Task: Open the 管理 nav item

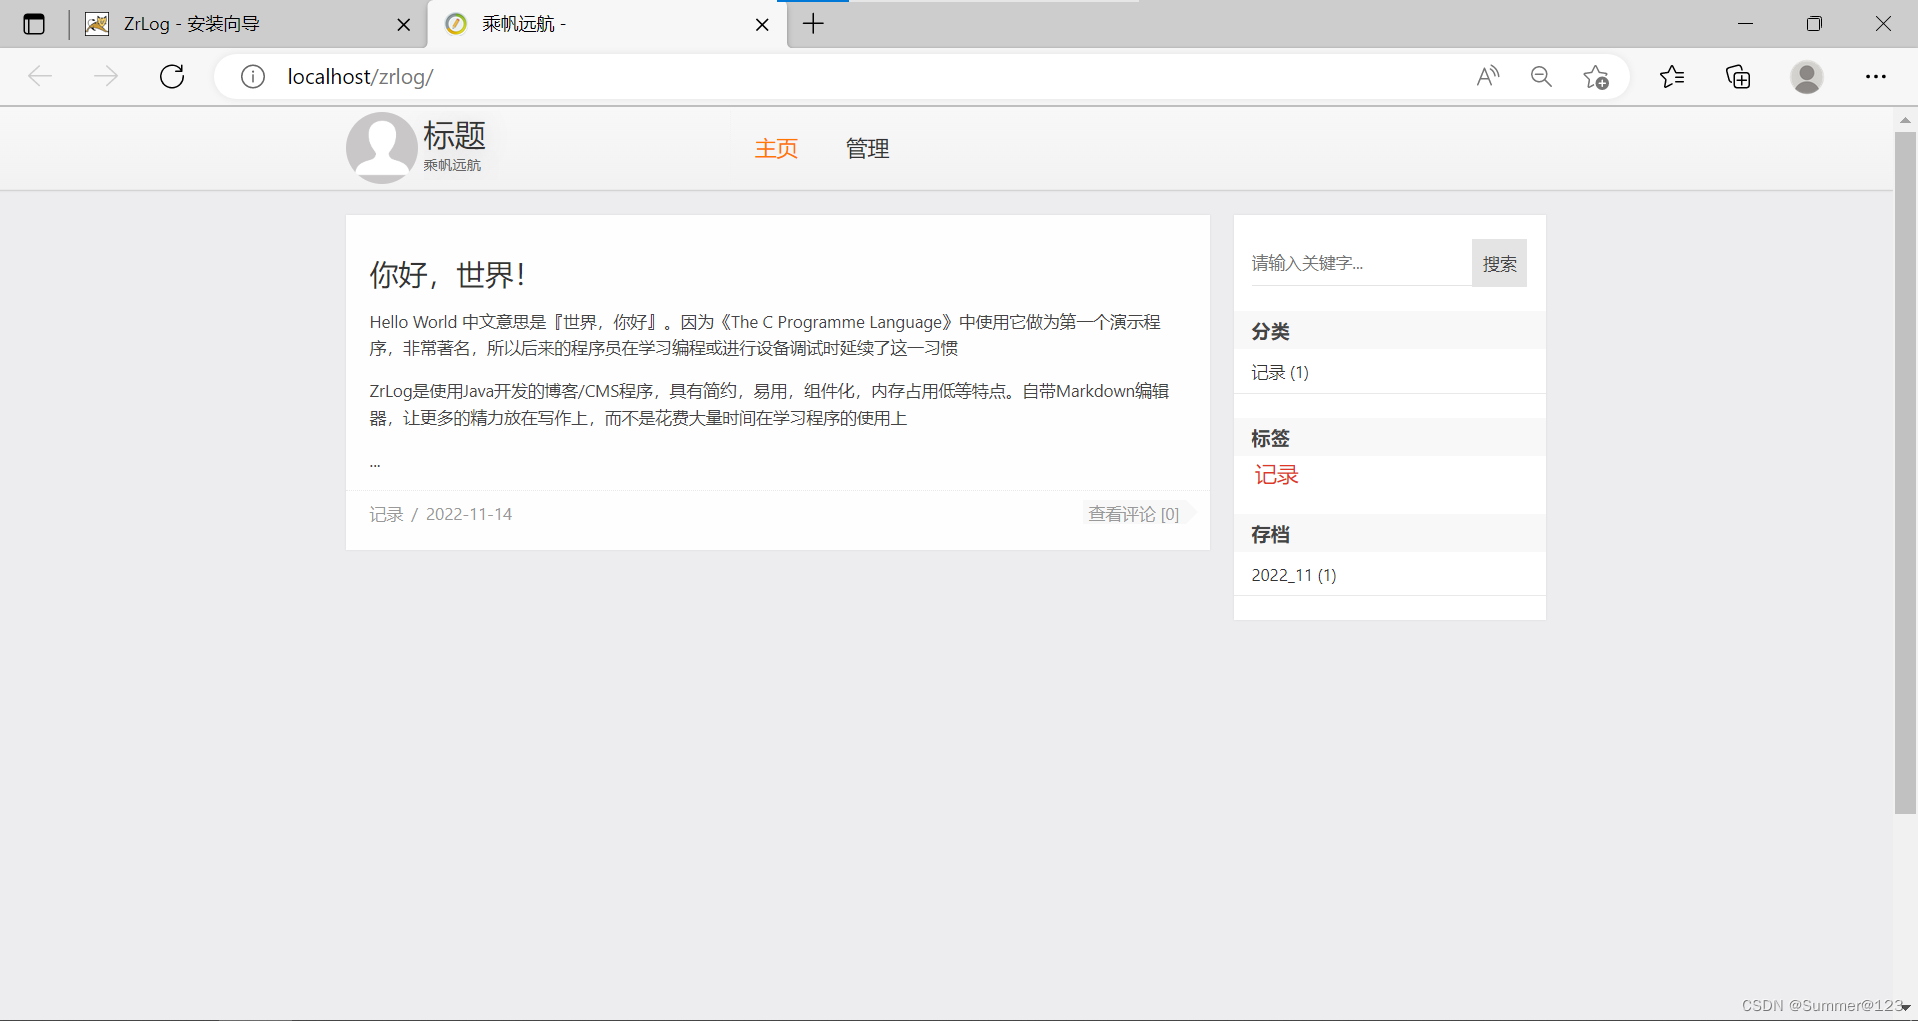Action: pos(868,149)
